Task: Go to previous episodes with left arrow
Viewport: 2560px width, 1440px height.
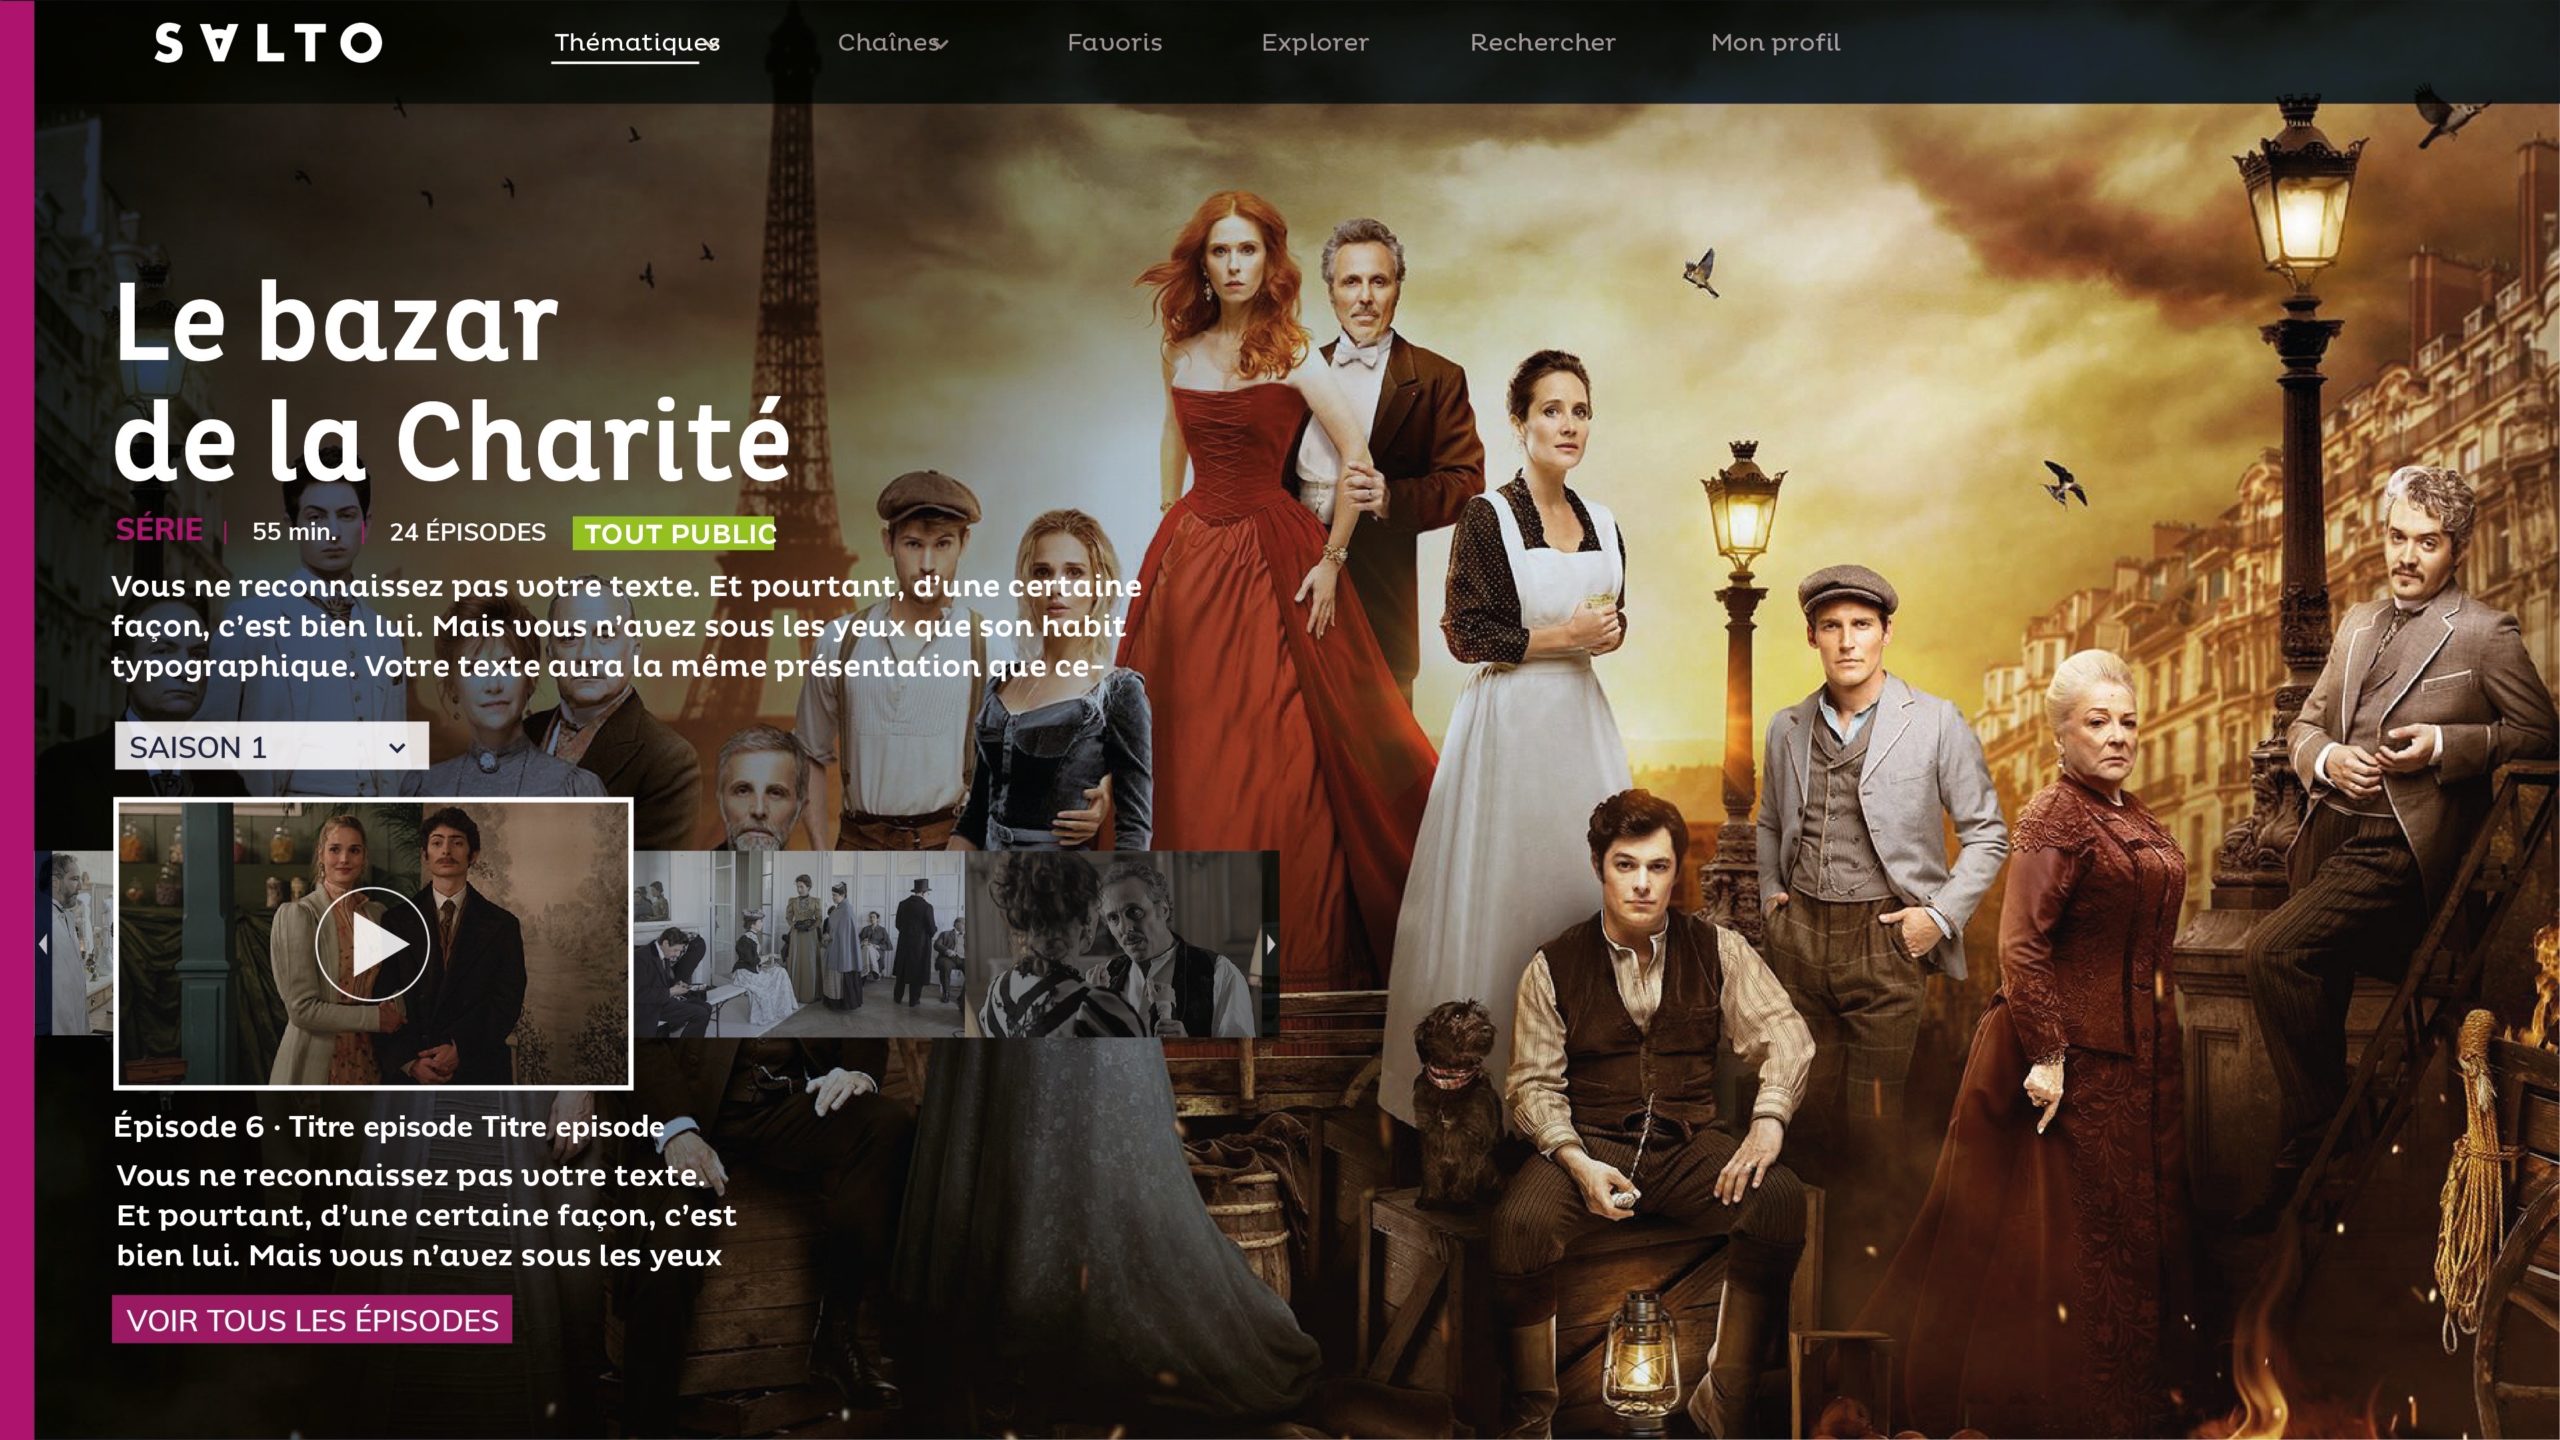Action: [x=43, y=944]
